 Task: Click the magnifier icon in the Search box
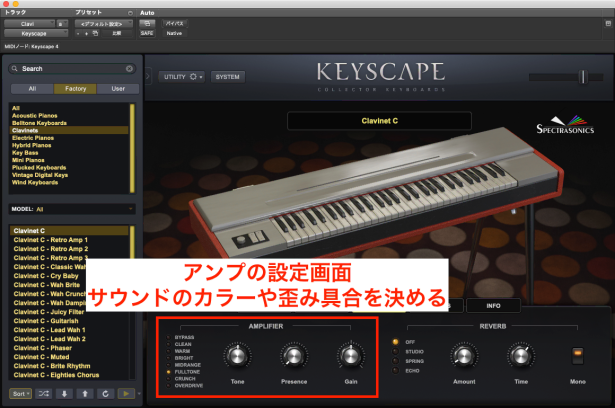pyautogui.click(x=15, y=69)
